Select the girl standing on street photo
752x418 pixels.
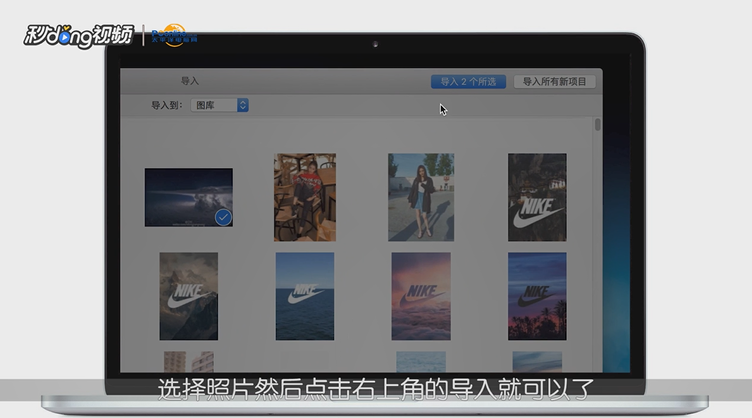[x=421, y=197]
